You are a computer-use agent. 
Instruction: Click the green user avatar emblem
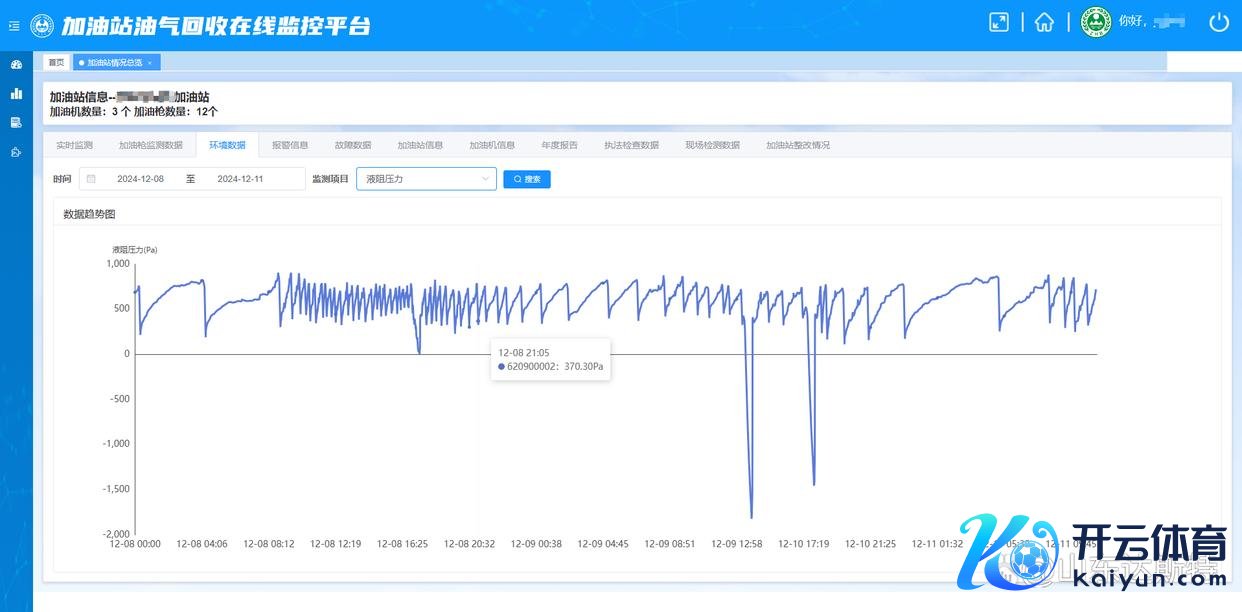click(1096, 22)
